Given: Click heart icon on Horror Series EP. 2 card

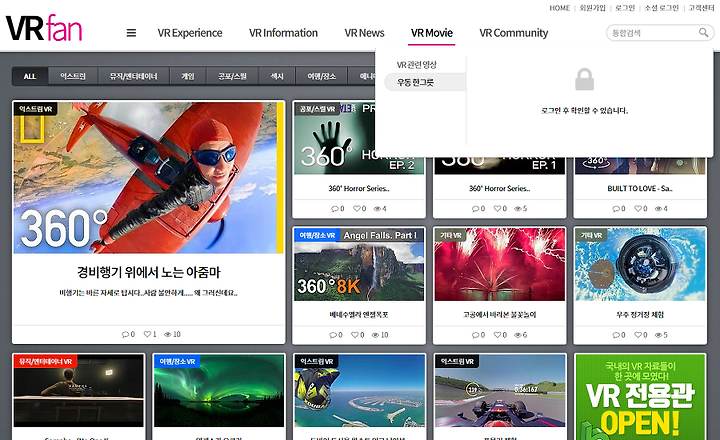Looking at the screenshot, I should tap(357, 209).
